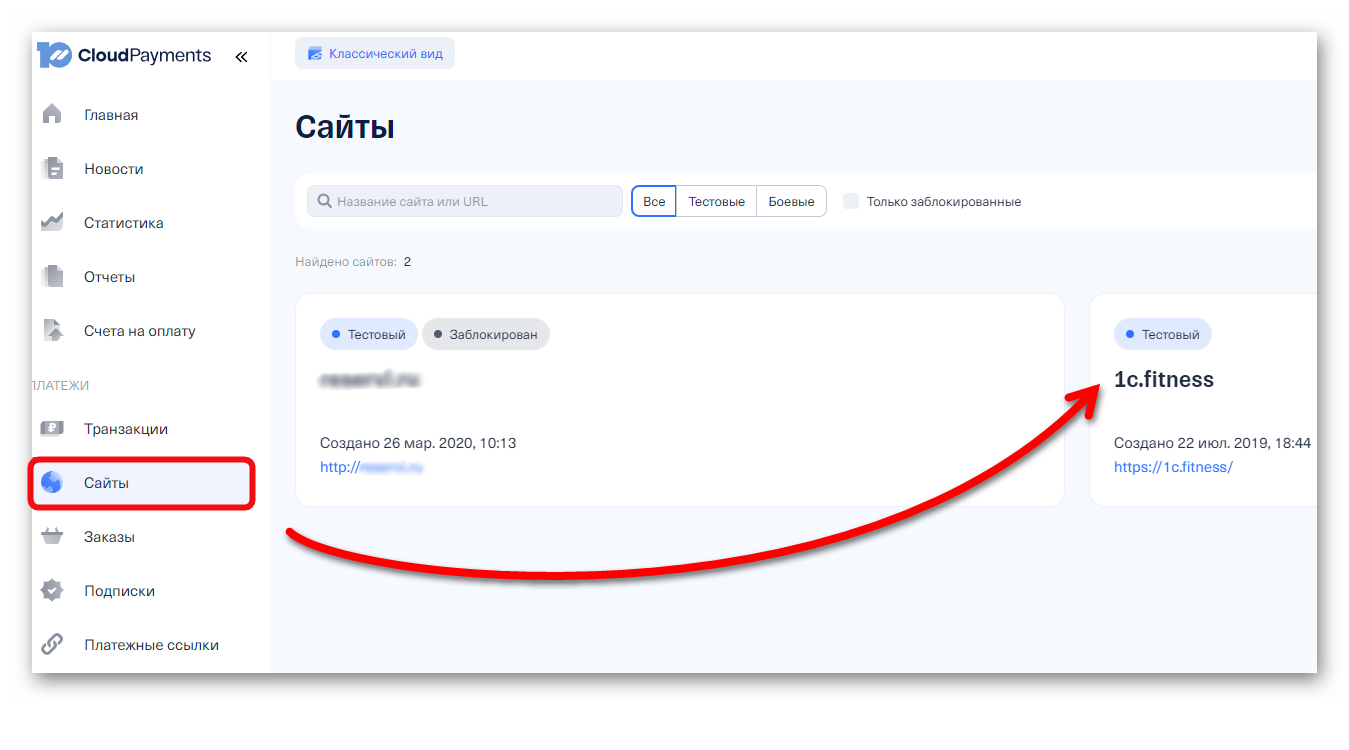This screenshot has height=750, width=1349.
Task: Click the invoice icon beside Счета на оплату
Action: (52, 330)
